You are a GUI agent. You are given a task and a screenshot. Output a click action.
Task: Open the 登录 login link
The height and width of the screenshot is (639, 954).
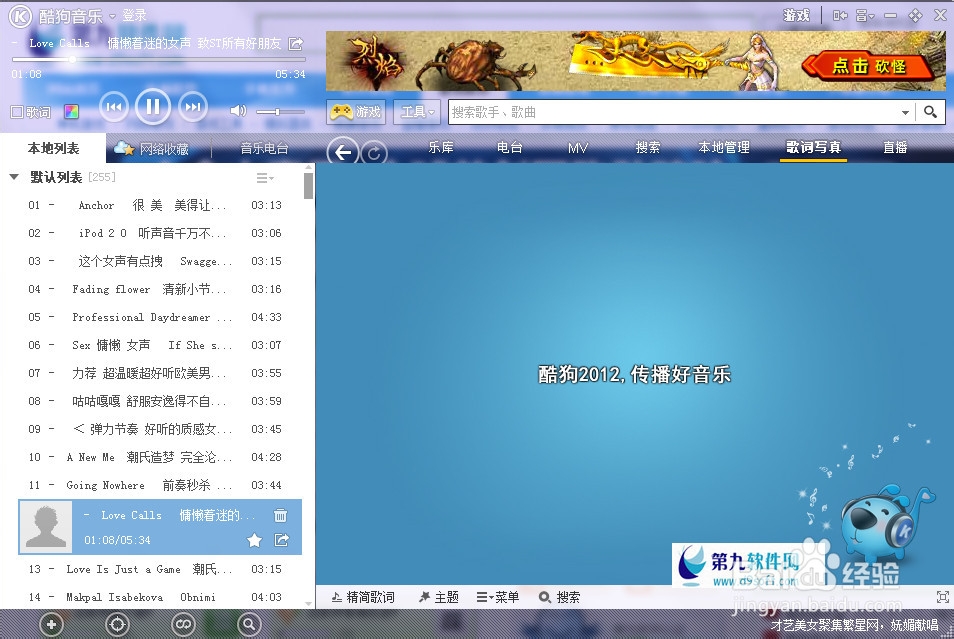click(x=134, y=16)
